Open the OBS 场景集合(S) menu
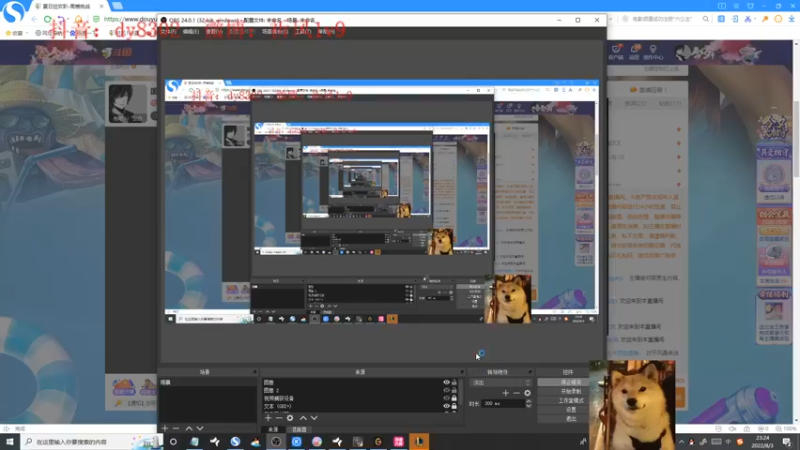800x450 pixels. coord(275,32)
